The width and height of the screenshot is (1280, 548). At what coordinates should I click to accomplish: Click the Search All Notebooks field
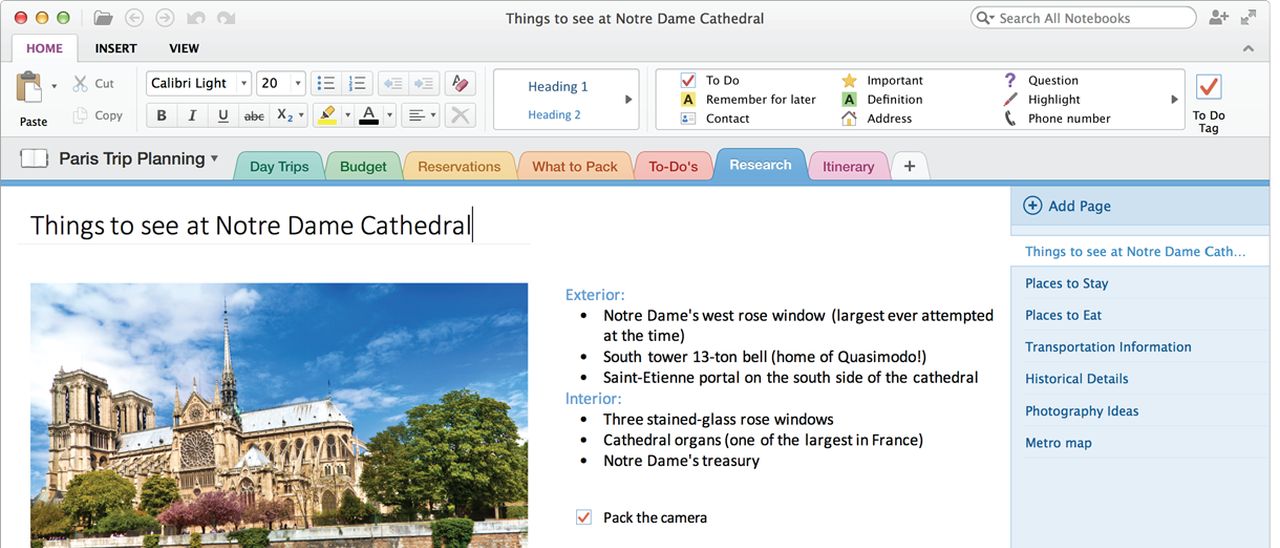tap(1083, 18)
